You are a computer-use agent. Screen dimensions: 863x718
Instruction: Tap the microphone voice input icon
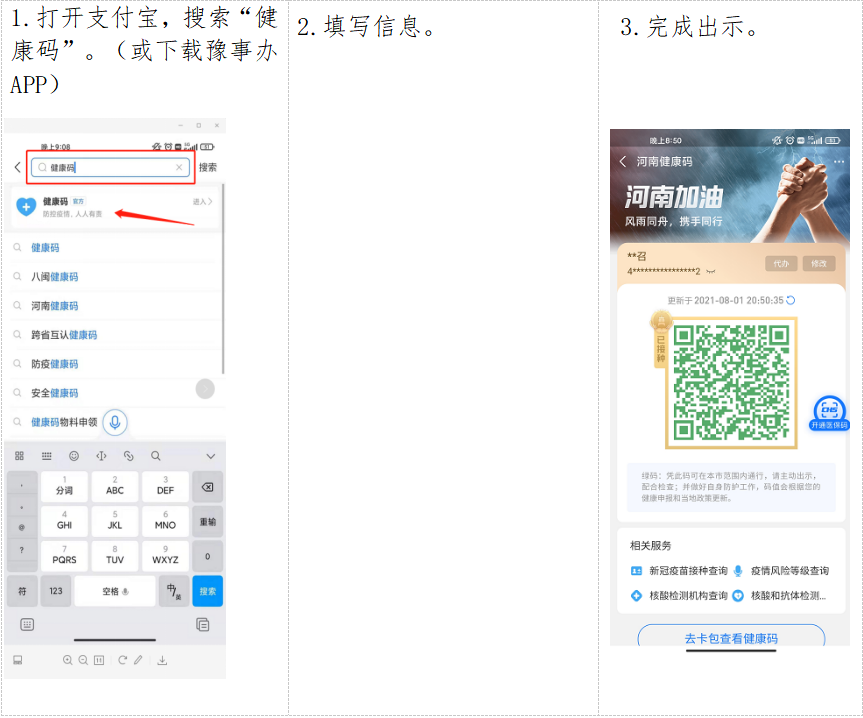(115, 422)
